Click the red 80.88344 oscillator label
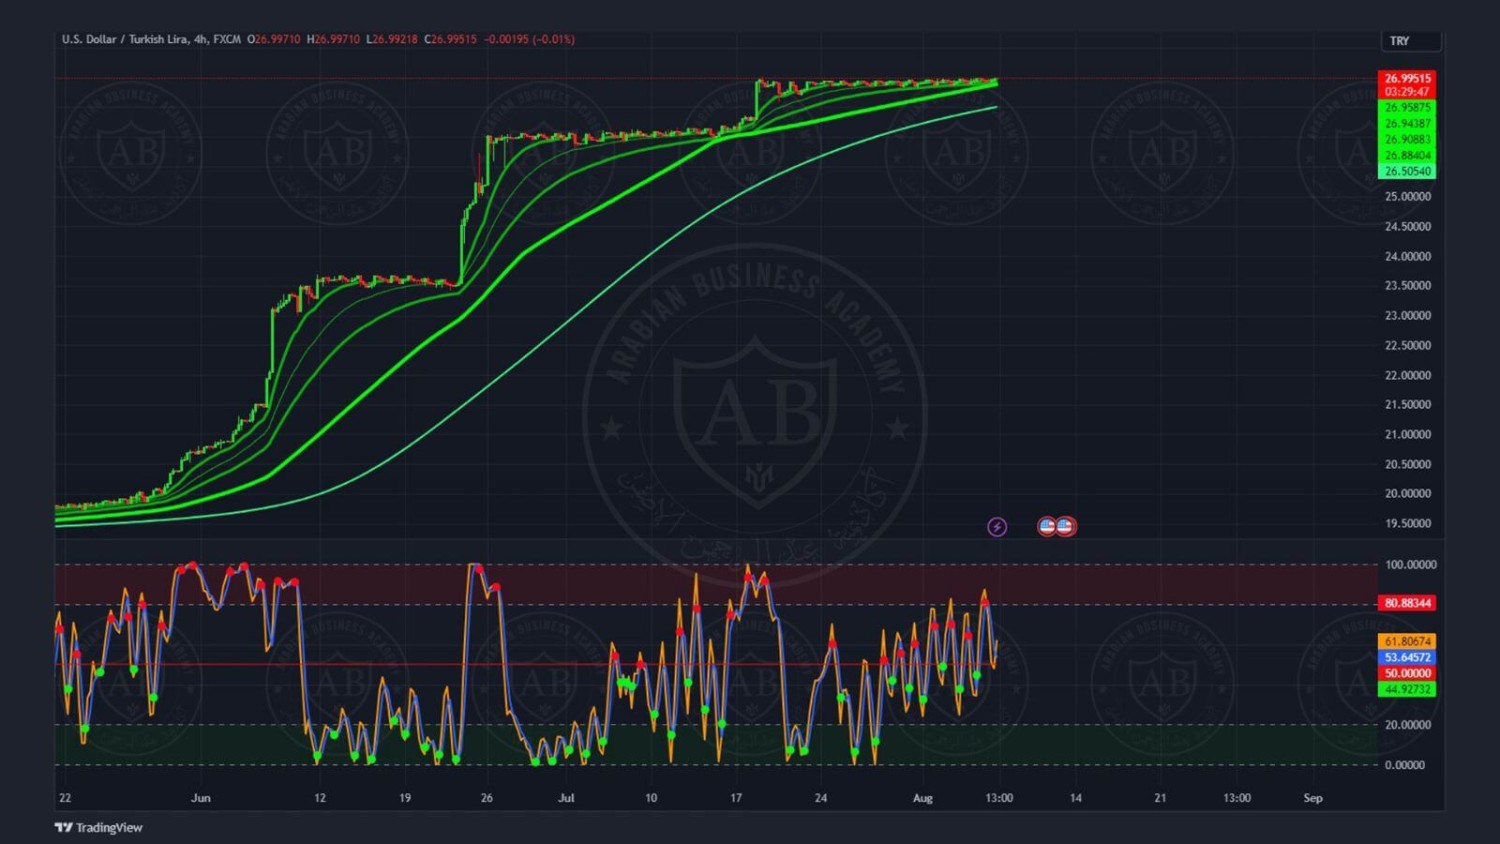This screenshot has width=1500, height=844. (1407, 603)
